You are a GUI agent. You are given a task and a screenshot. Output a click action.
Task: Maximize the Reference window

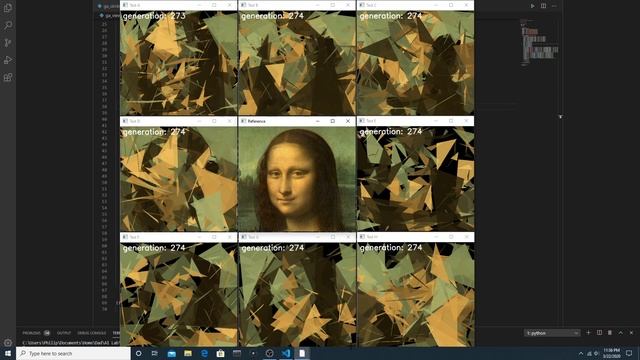[x=333, y=121]
